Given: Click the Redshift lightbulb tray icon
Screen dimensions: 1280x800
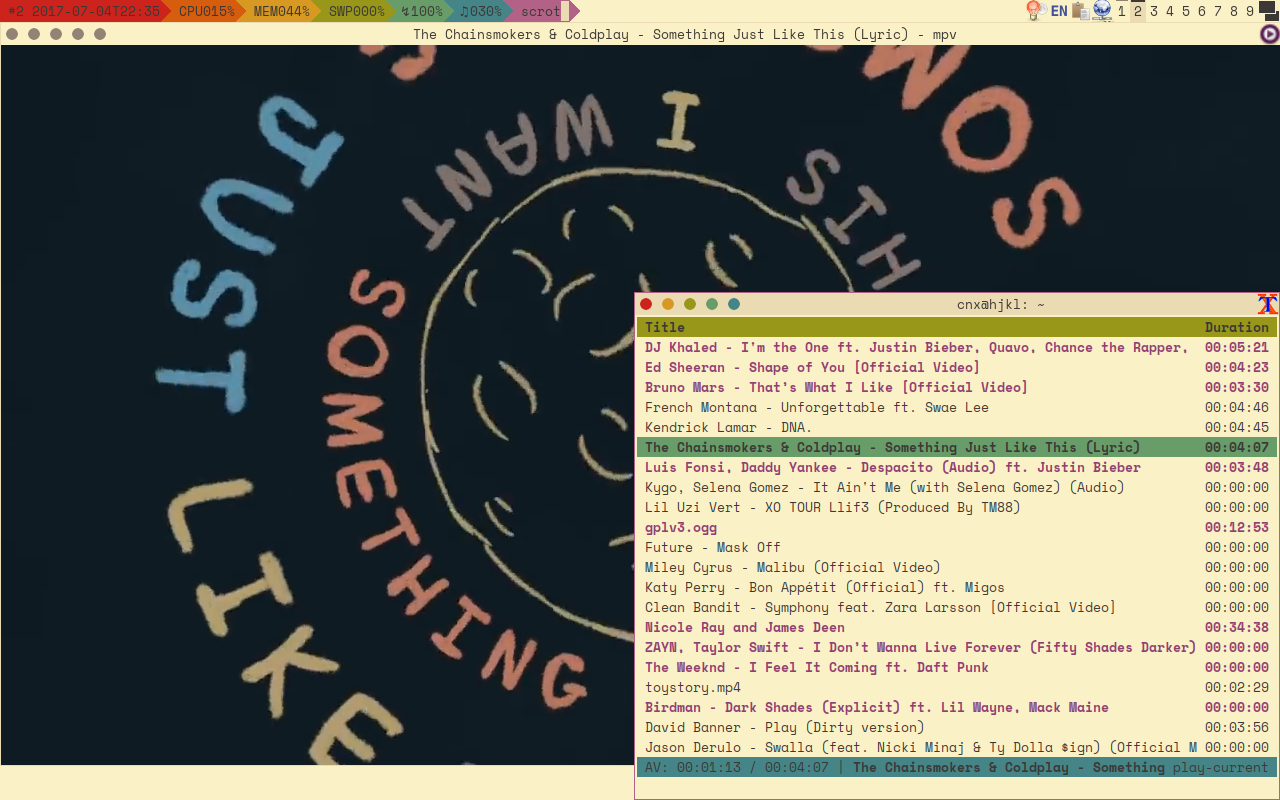Looking at the screenshot, I should click(1035, 11).
